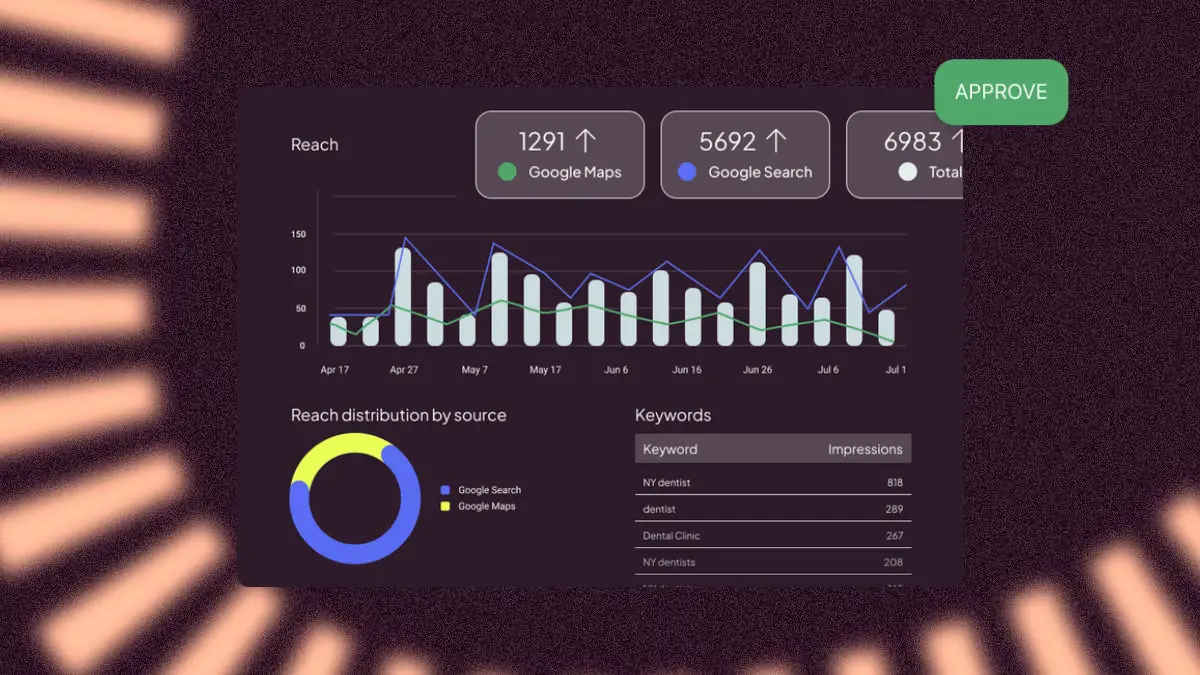Click the 'Reach distribution by source' heading
Image resolution: width=1200 pixels, height=675 pixels.
tap(398, 415)
